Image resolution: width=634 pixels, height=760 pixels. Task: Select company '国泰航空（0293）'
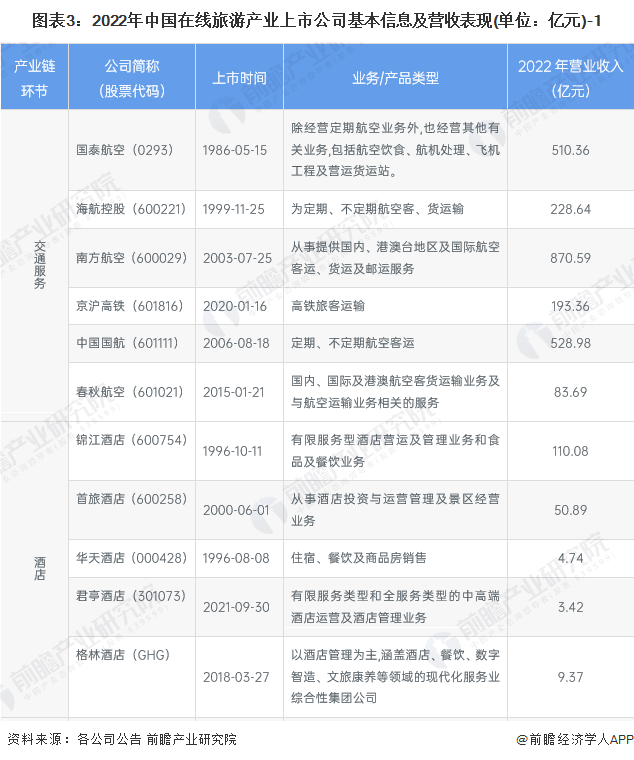click(x=125, y=150)
